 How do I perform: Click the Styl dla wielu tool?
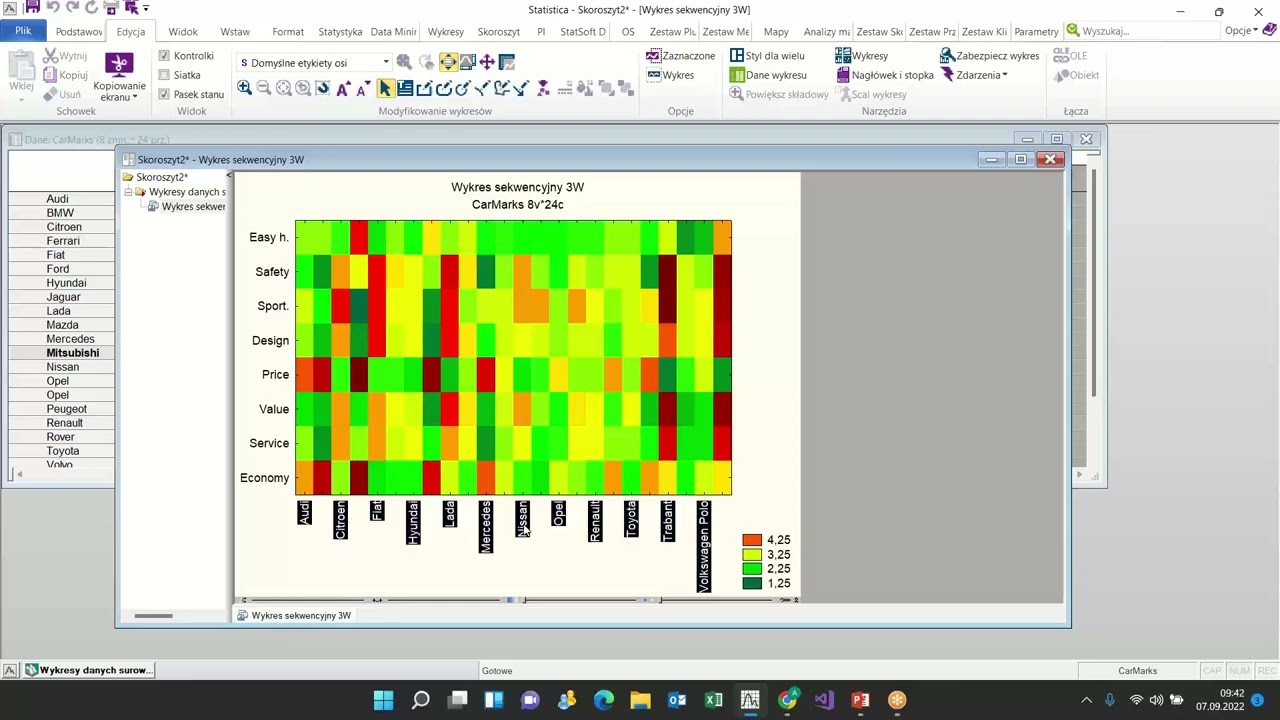[767, 56]
